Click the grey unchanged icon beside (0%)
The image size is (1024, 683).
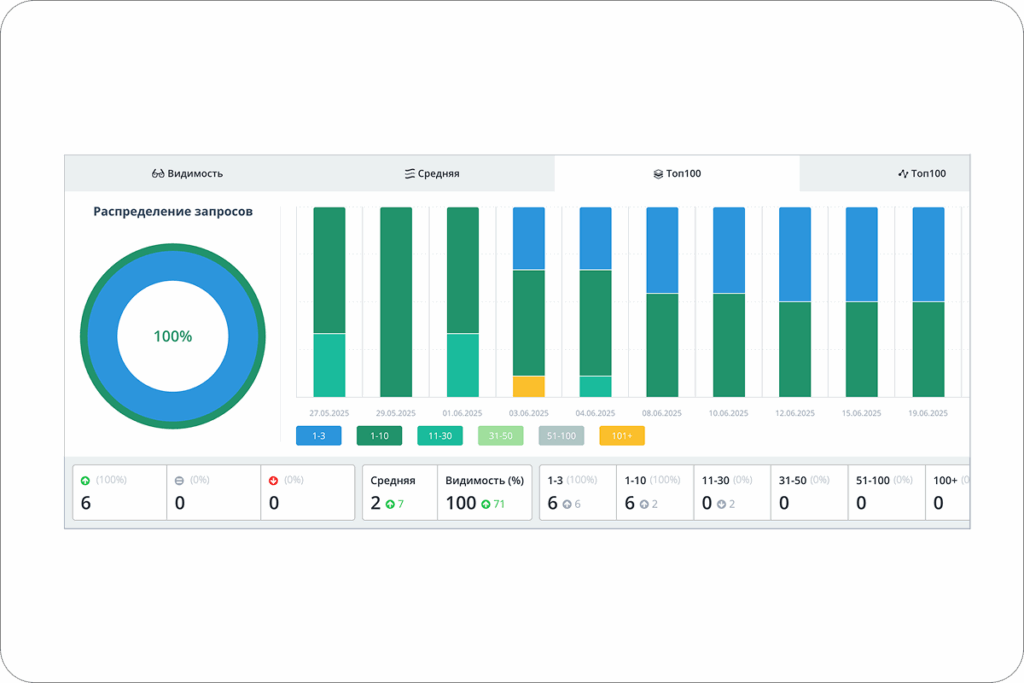(179, 481)
